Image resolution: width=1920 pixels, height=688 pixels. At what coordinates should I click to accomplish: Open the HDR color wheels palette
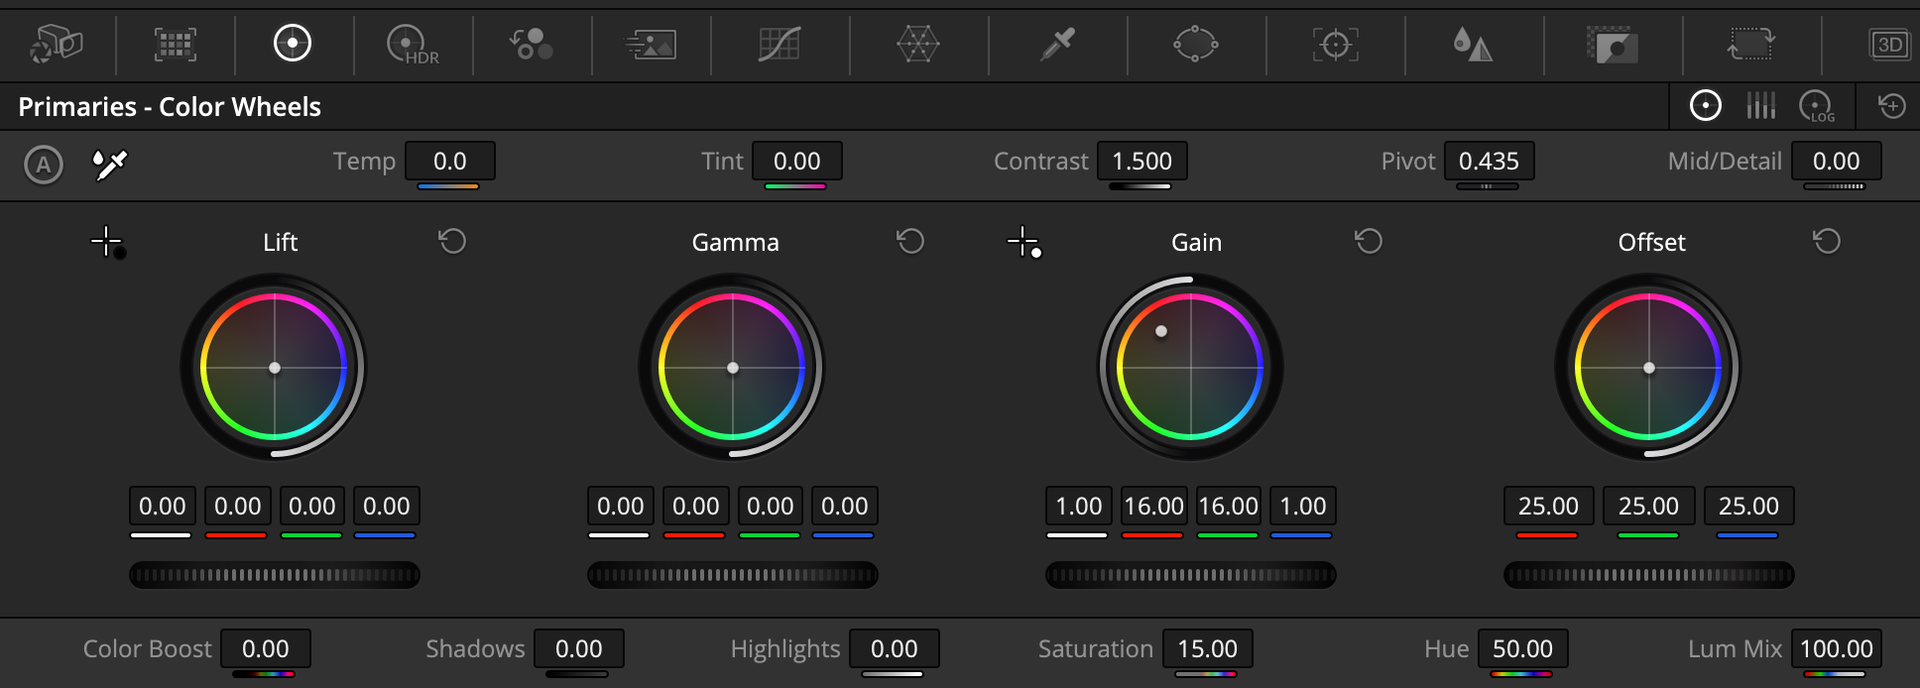412,45
